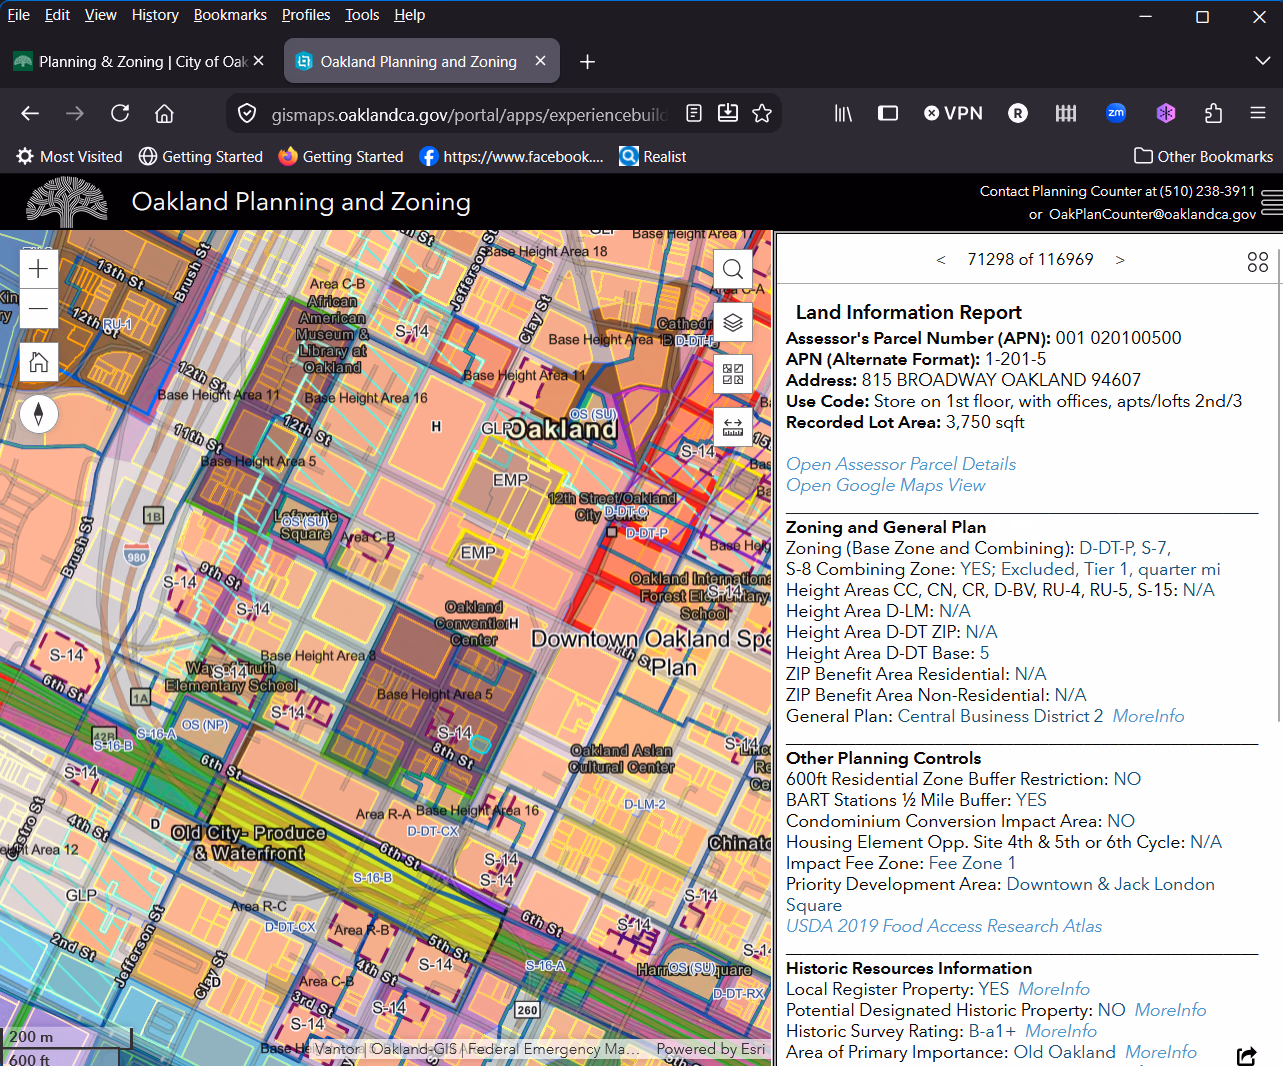
Task: Click the Oakland oak tree logo
Action: point(66,202)
